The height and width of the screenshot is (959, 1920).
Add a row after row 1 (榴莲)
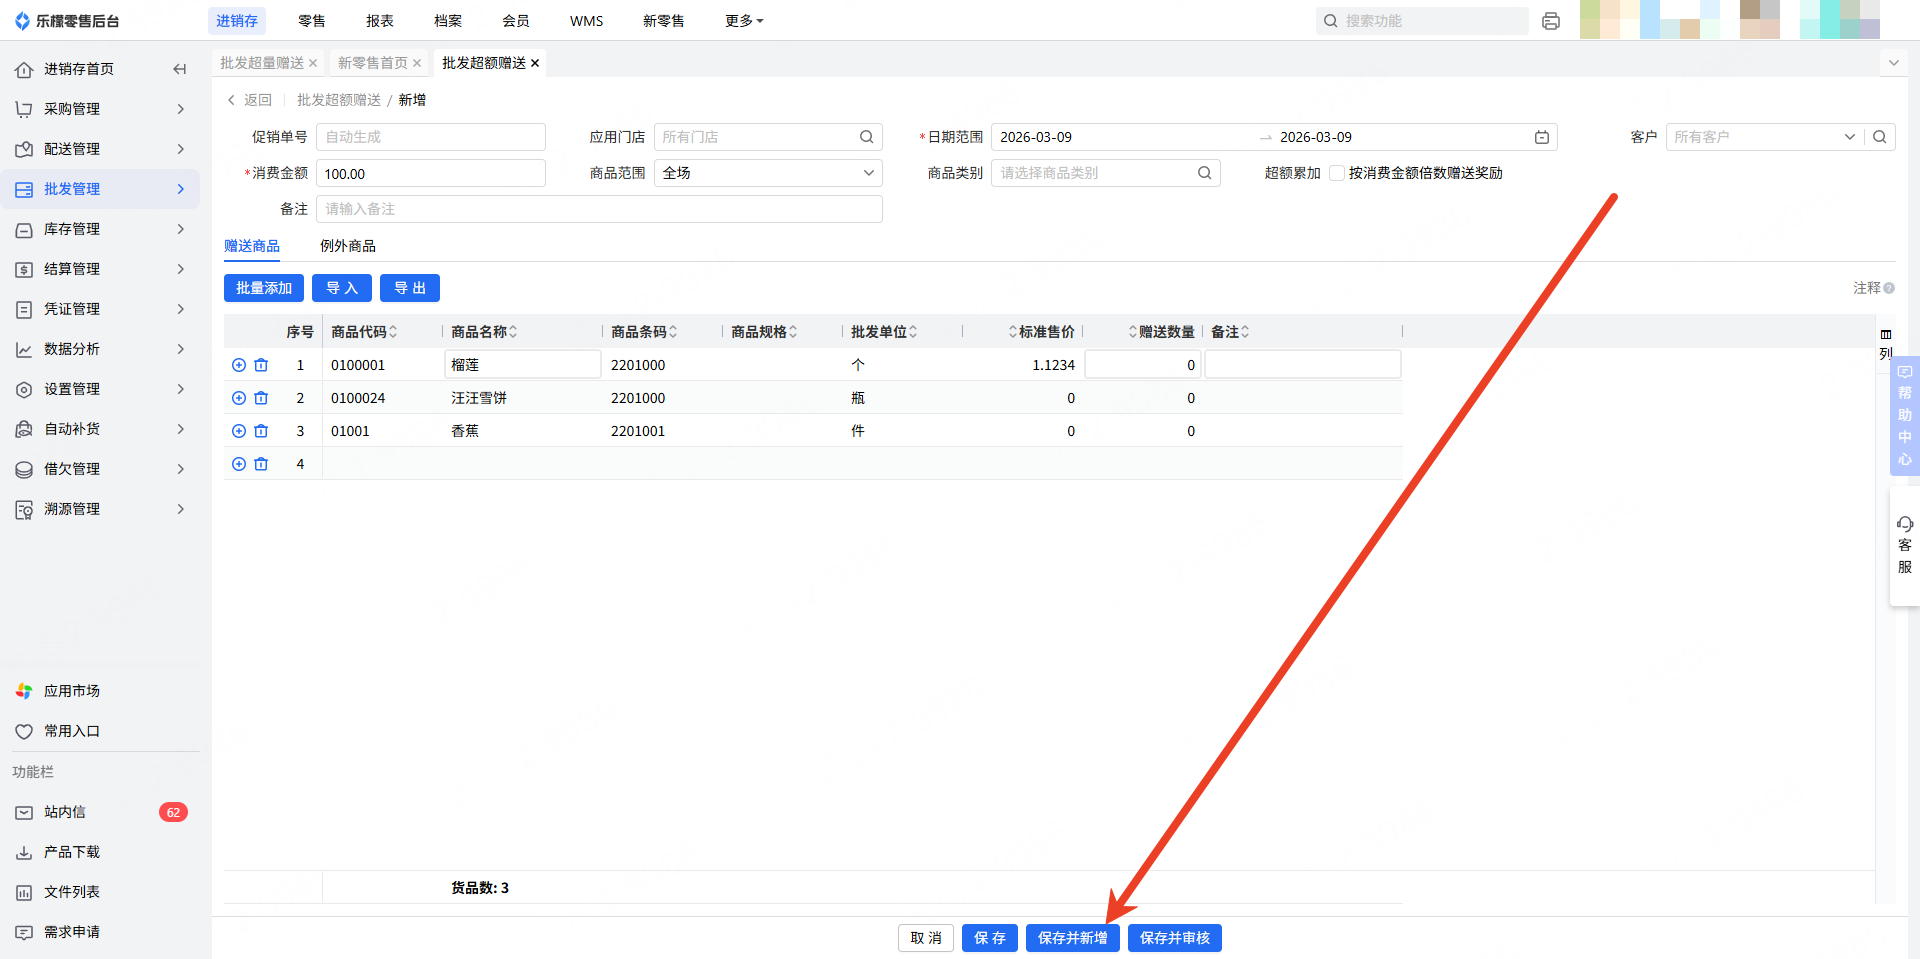click(x=239, y=365)
